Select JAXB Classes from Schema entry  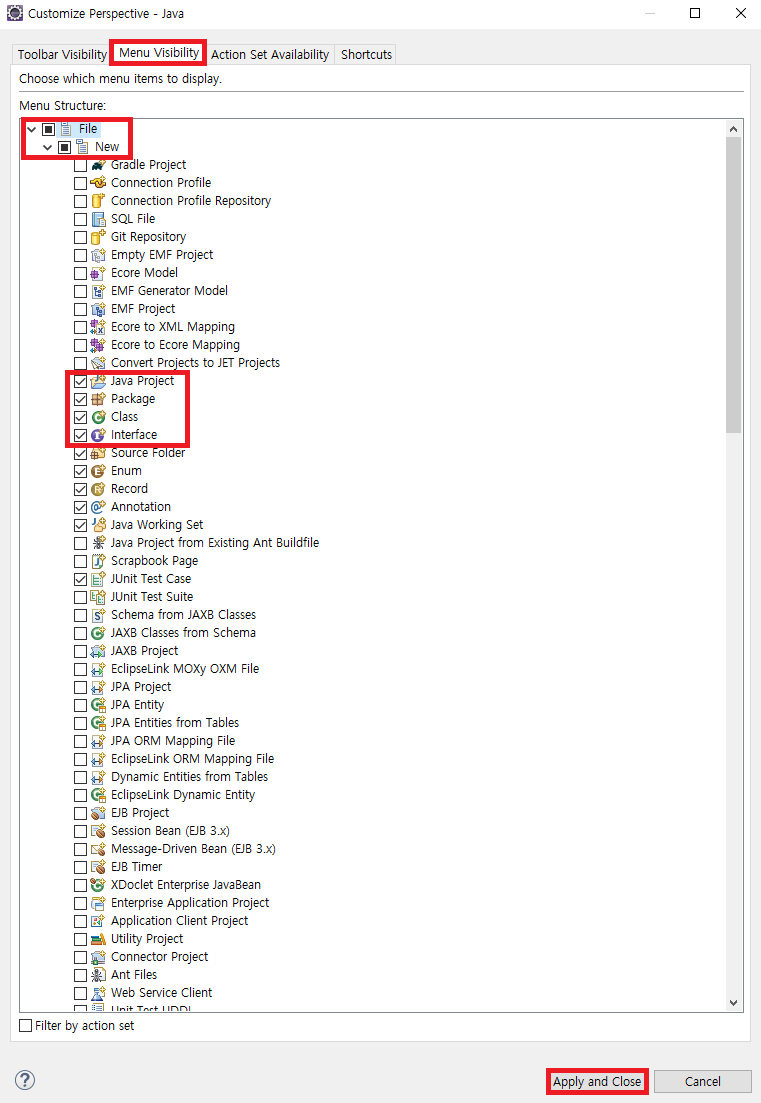coord(184,633)
